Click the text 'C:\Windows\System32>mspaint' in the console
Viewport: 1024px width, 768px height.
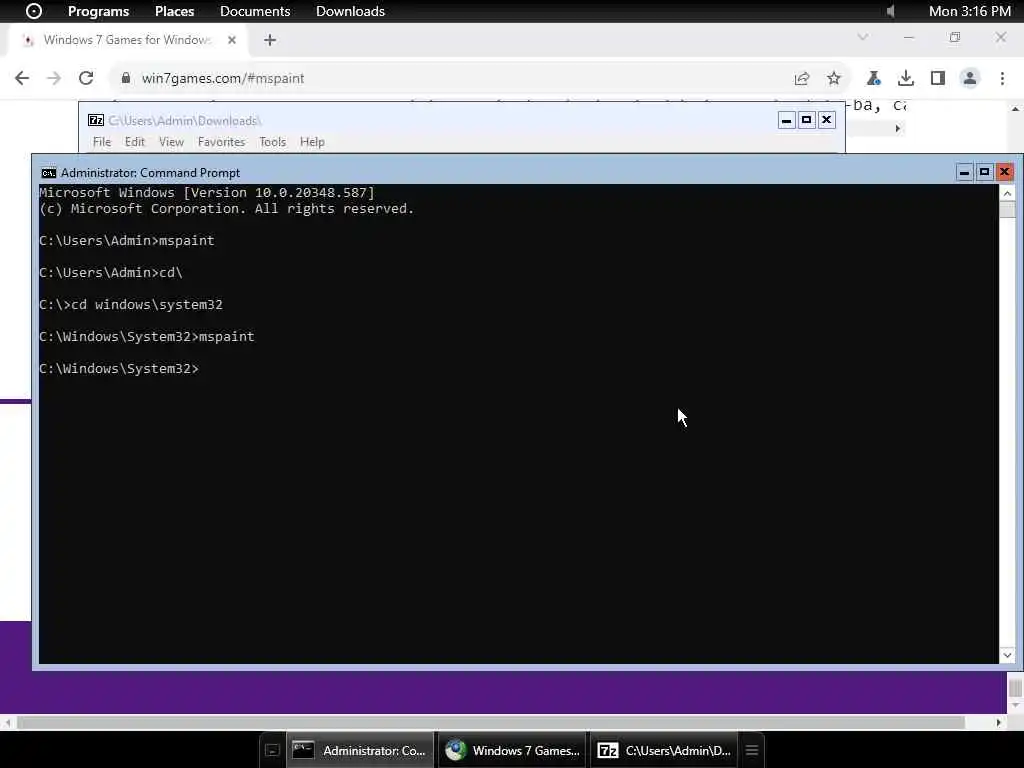(147, 336)
